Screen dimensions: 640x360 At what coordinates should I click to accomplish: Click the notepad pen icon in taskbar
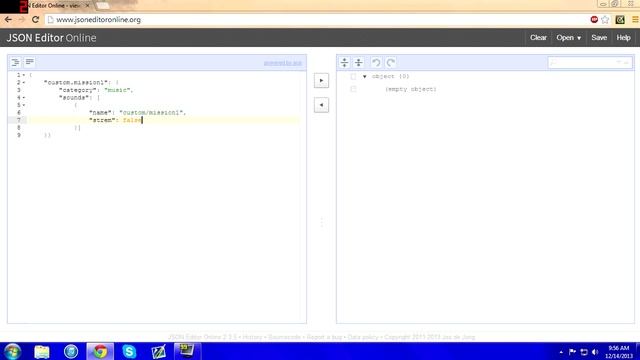(x=158, y=351)
